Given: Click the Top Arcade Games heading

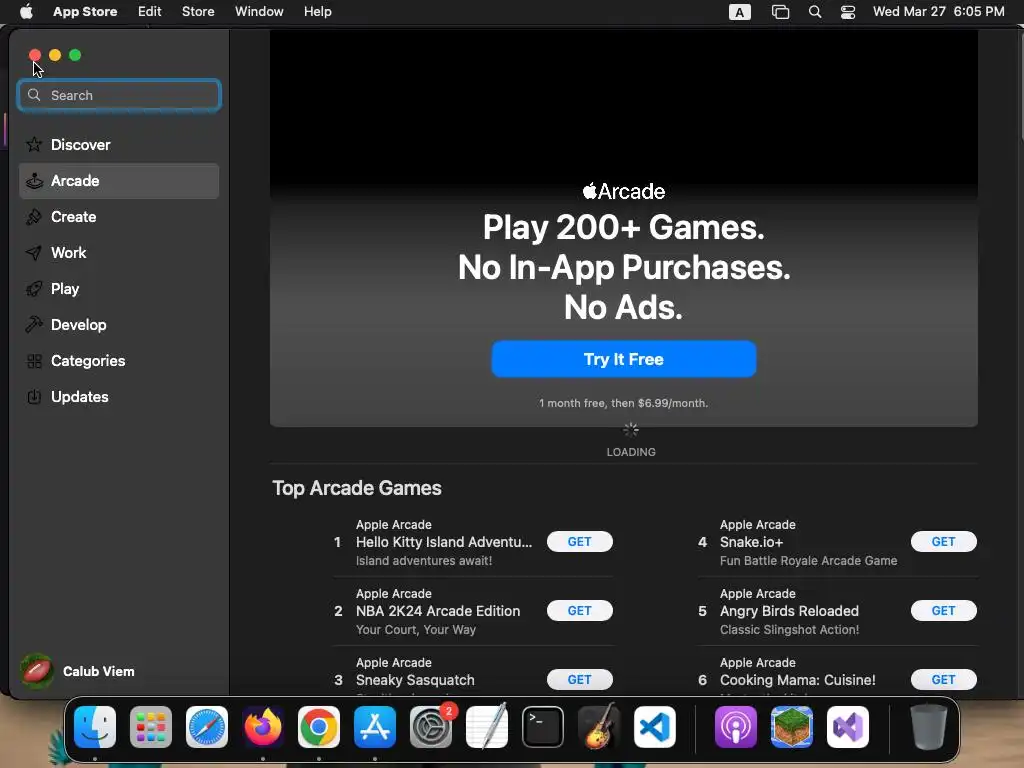Looking at the screenshot, I should point(357,488).
